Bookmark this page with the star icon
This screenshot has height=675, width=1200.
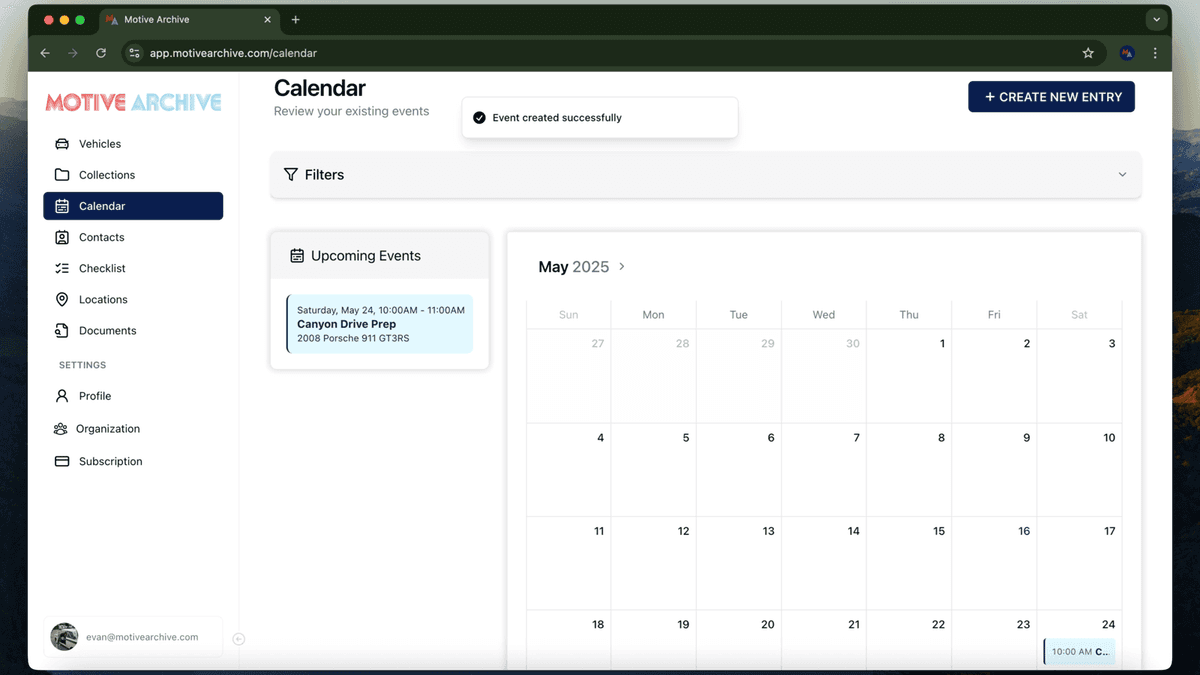coord(1088,53)
